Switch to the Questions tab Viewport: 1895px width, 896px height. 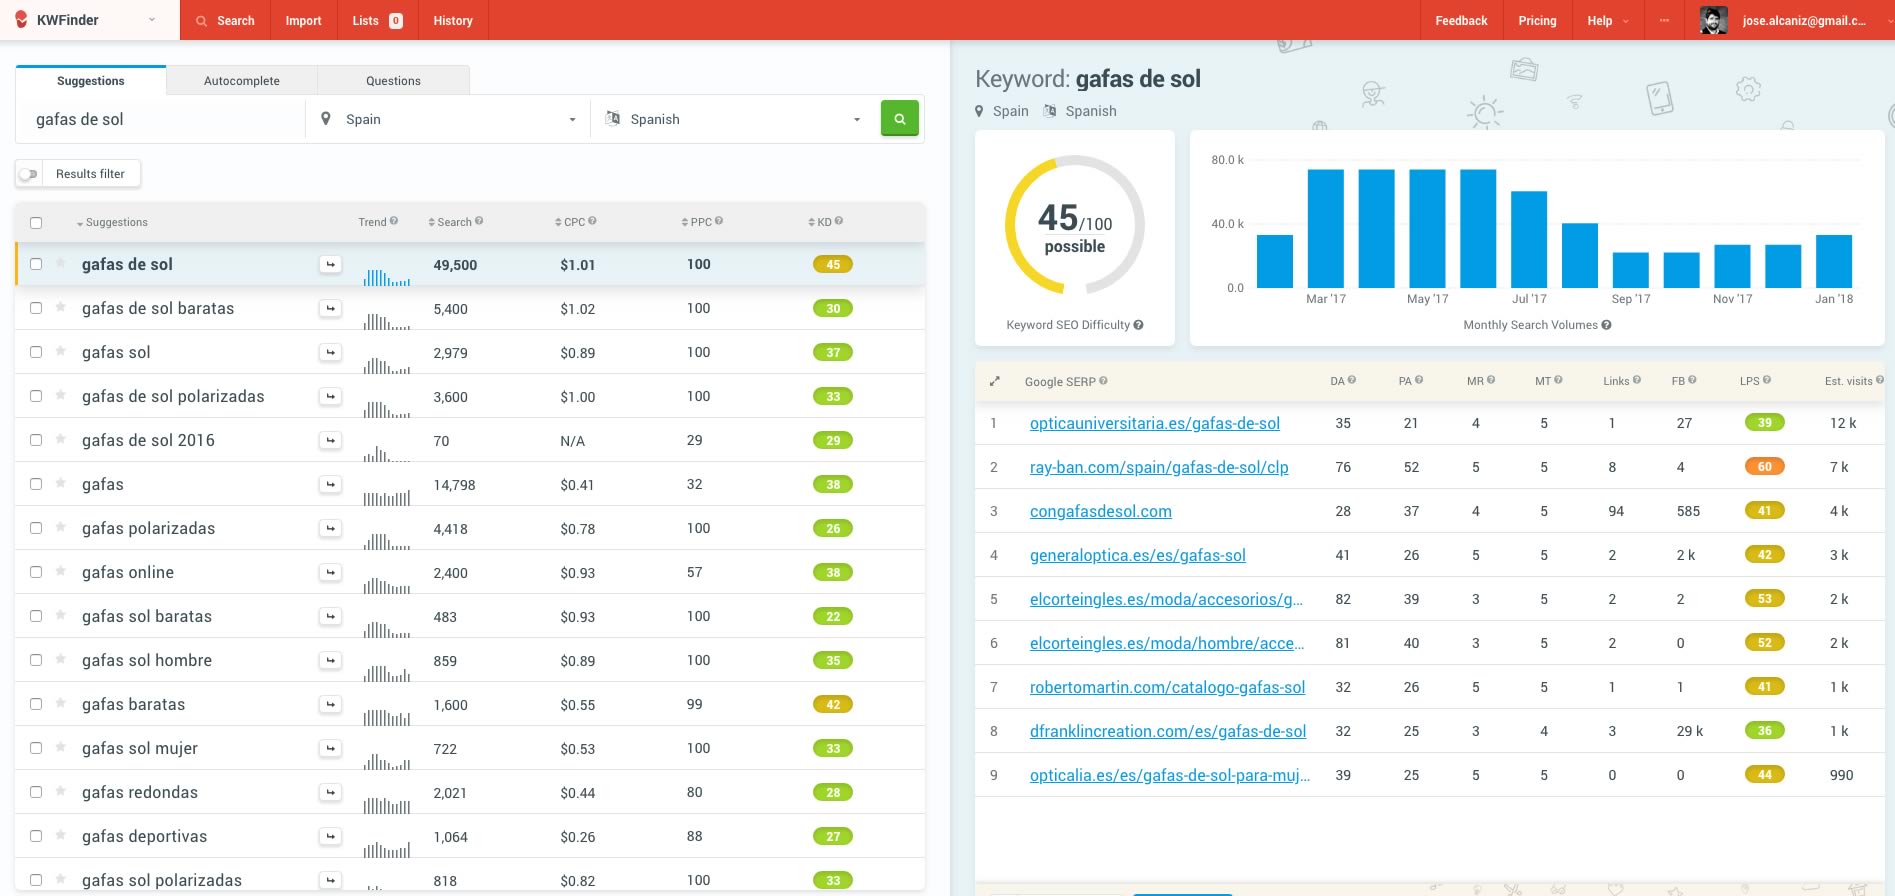coord(393,81)
